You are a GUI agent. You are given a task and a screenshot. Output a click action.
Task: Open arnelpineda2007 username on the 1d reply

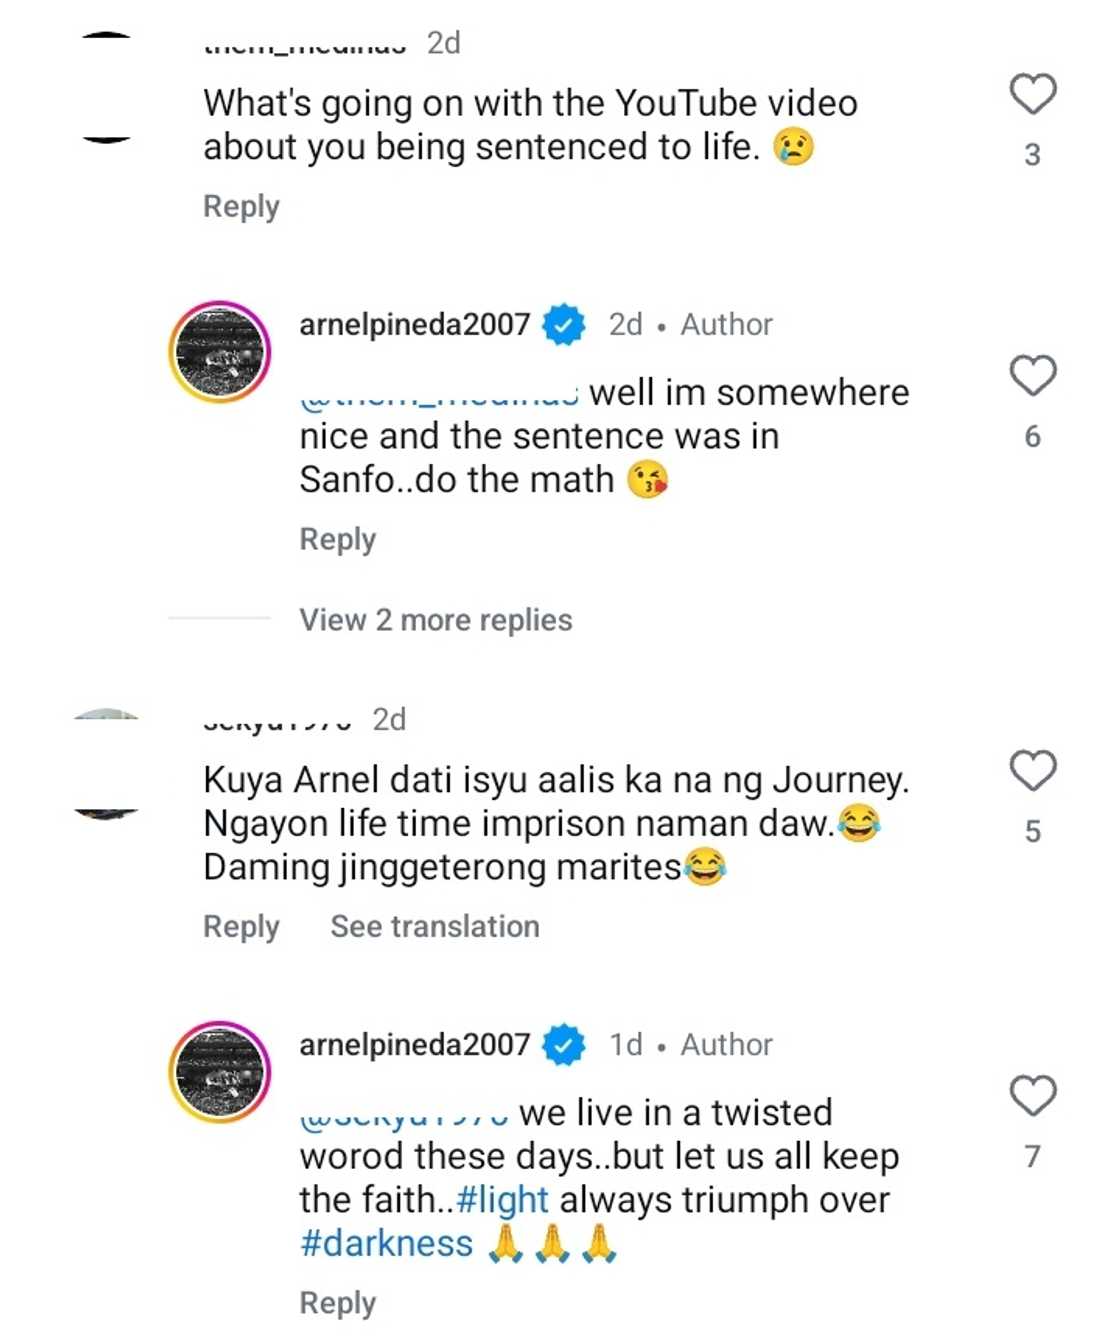(414, 1045)
